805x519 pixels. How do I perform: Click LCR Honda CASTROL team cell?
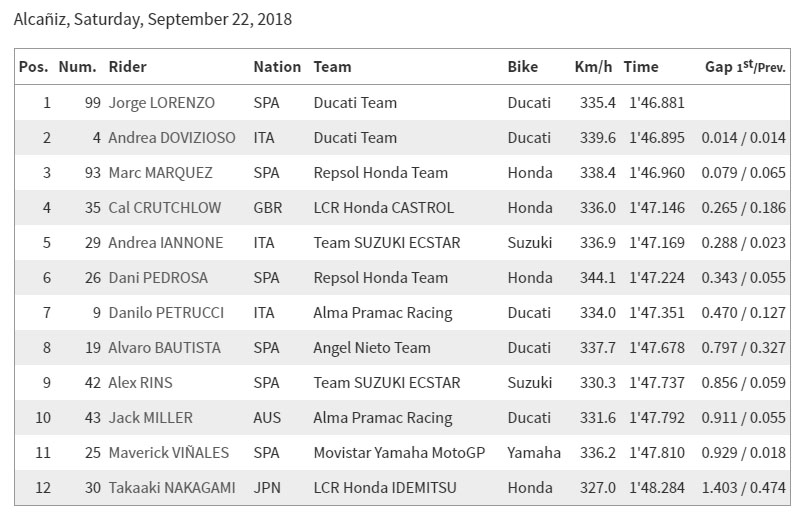(384, 207)
